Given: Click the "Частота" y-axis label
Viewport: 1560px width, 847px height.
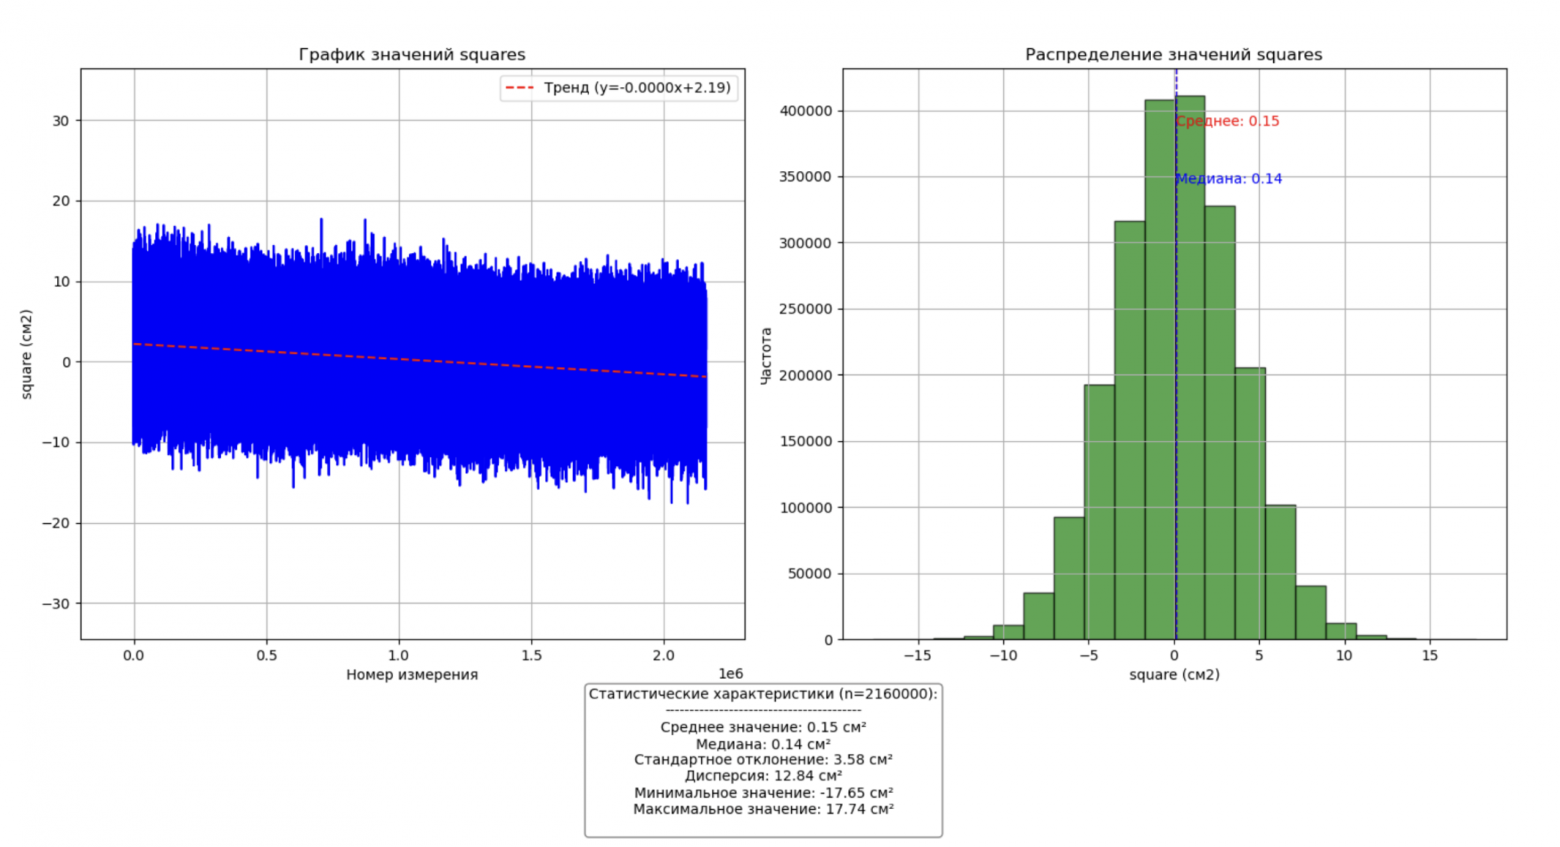Looking at the screenshot, I should [766, 355].
